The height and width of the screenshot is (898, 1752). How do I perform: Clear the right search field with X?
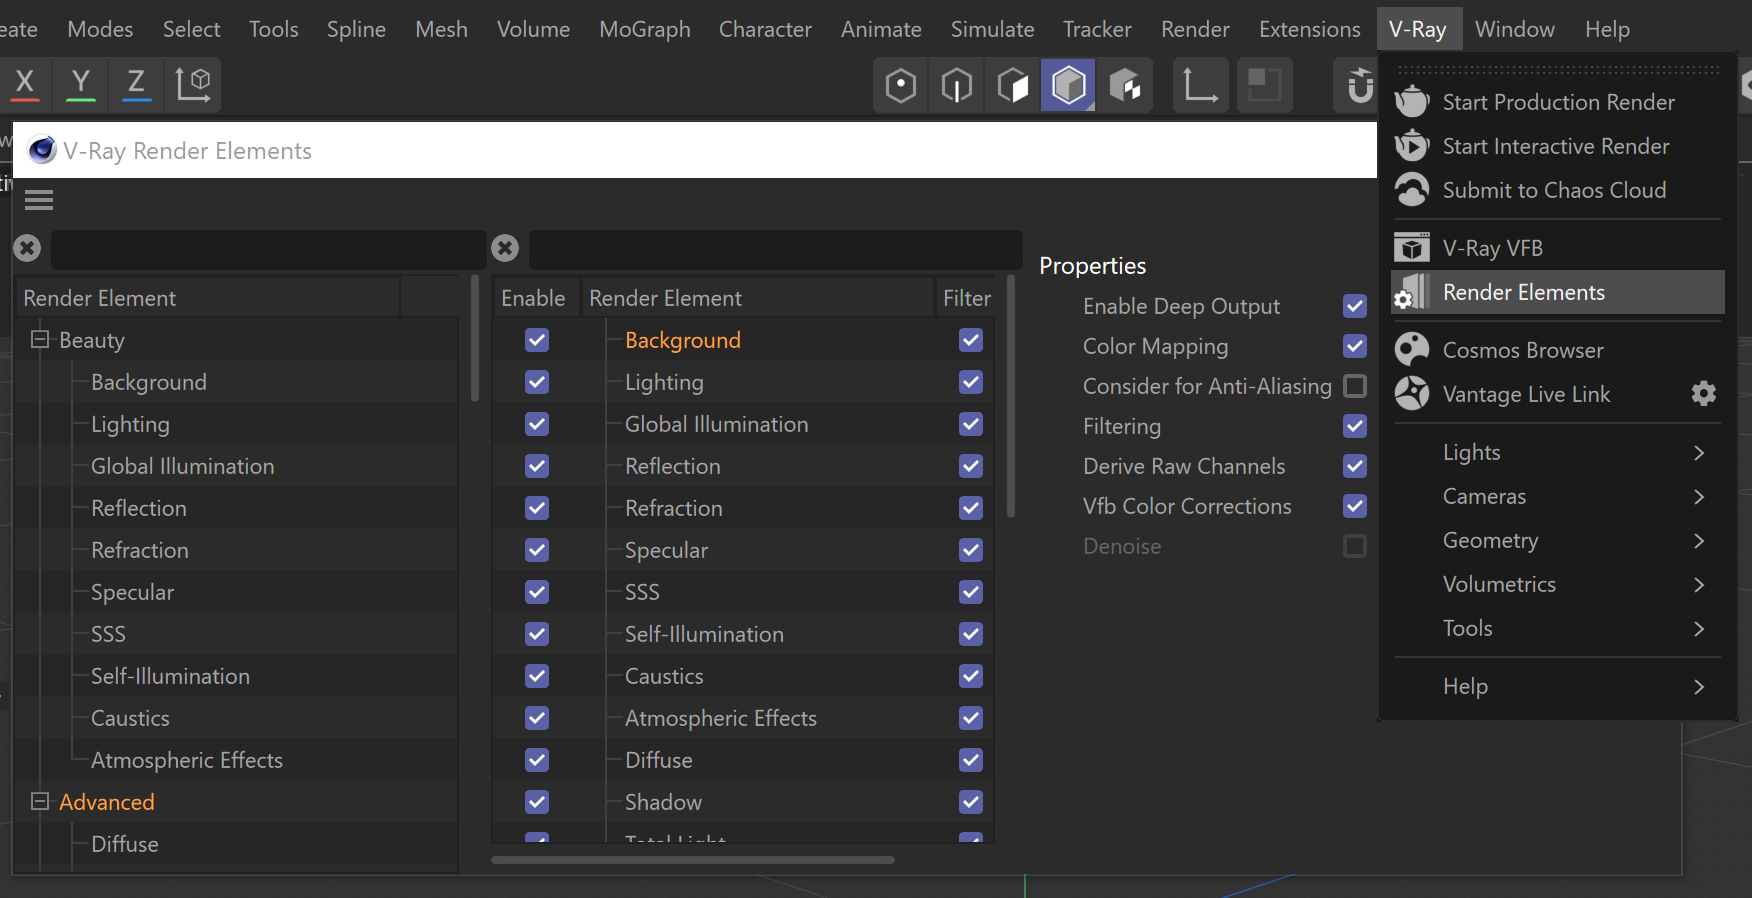point(506,248)
